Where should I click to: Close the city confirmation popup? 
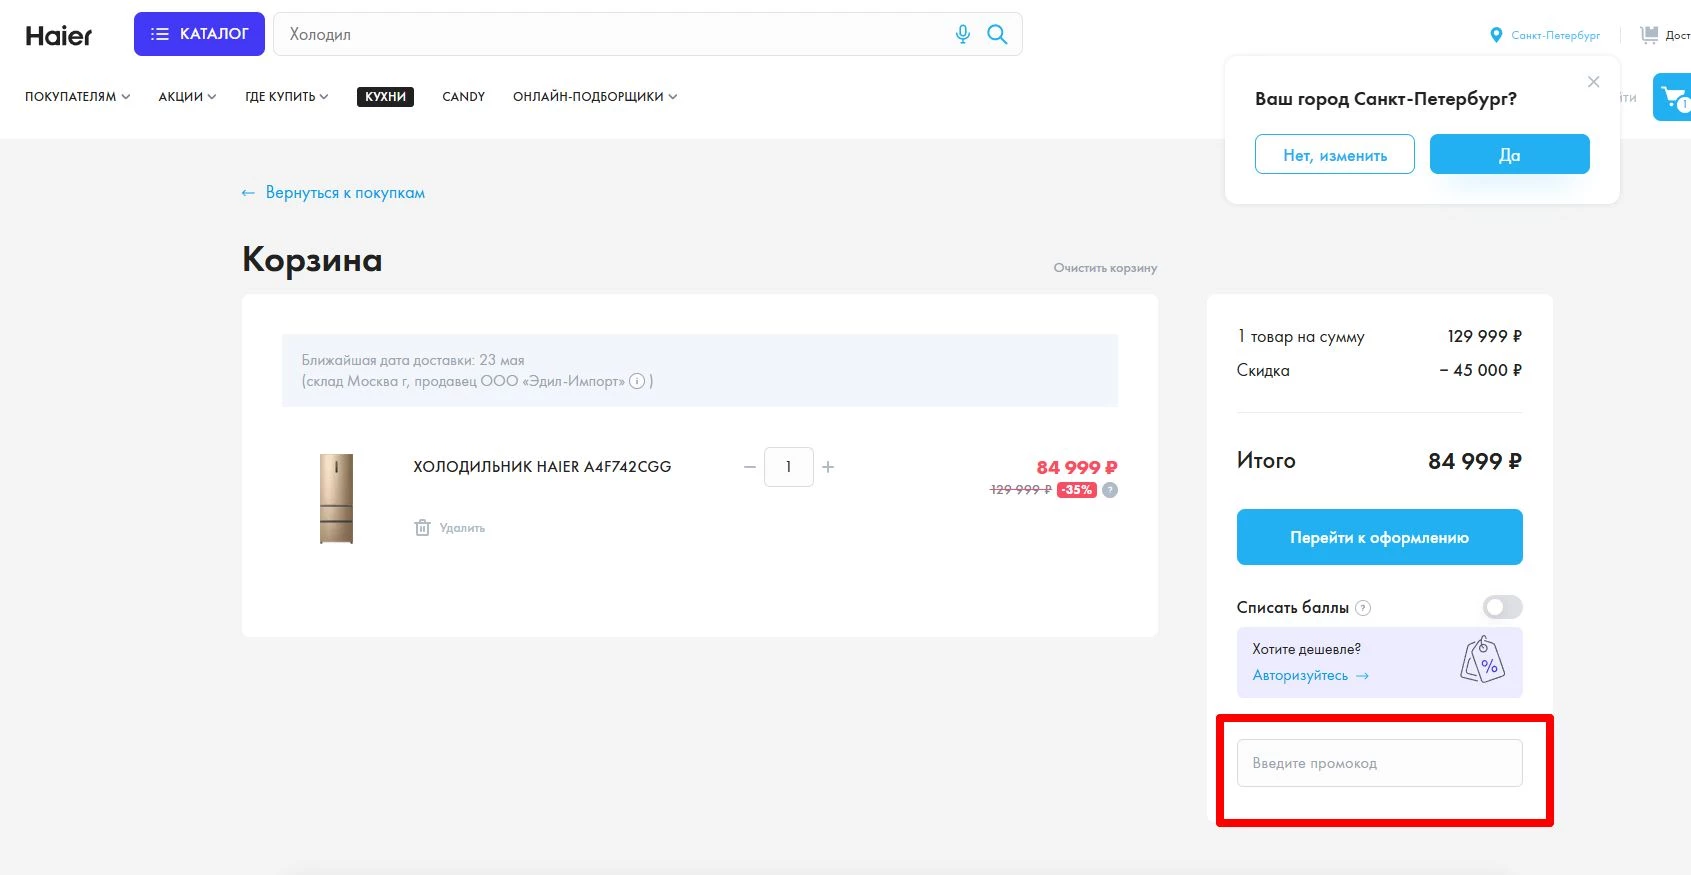(1593, 82)
